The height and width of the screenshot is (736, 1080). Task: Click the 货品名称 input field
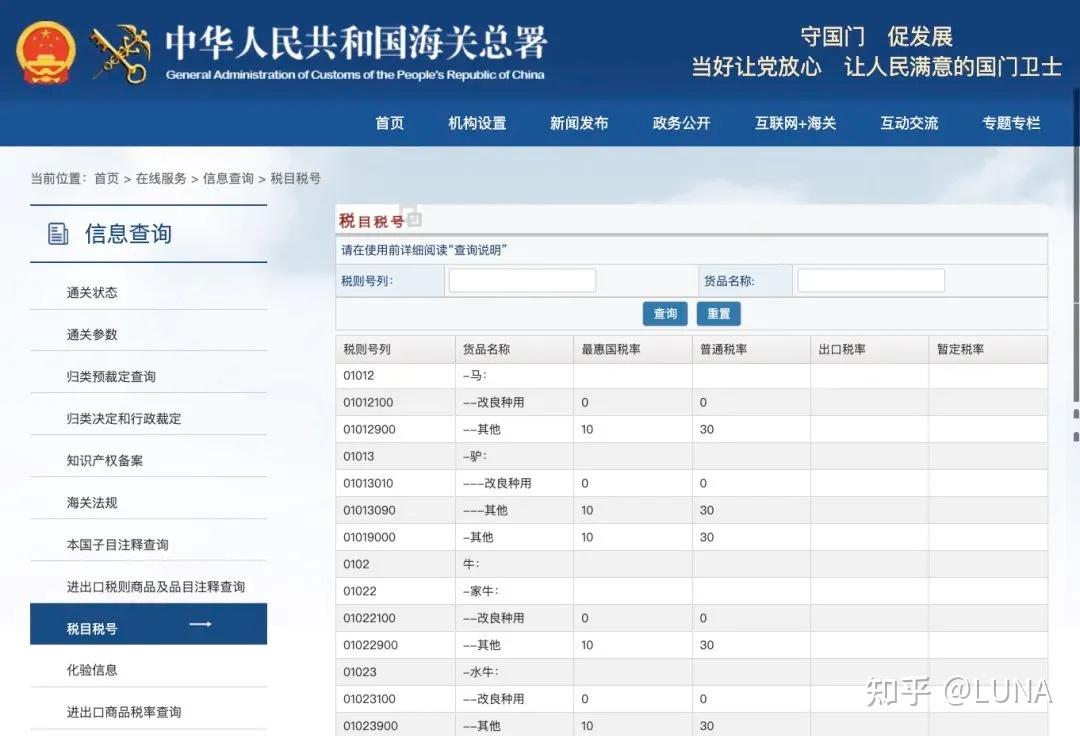[870, 280]
